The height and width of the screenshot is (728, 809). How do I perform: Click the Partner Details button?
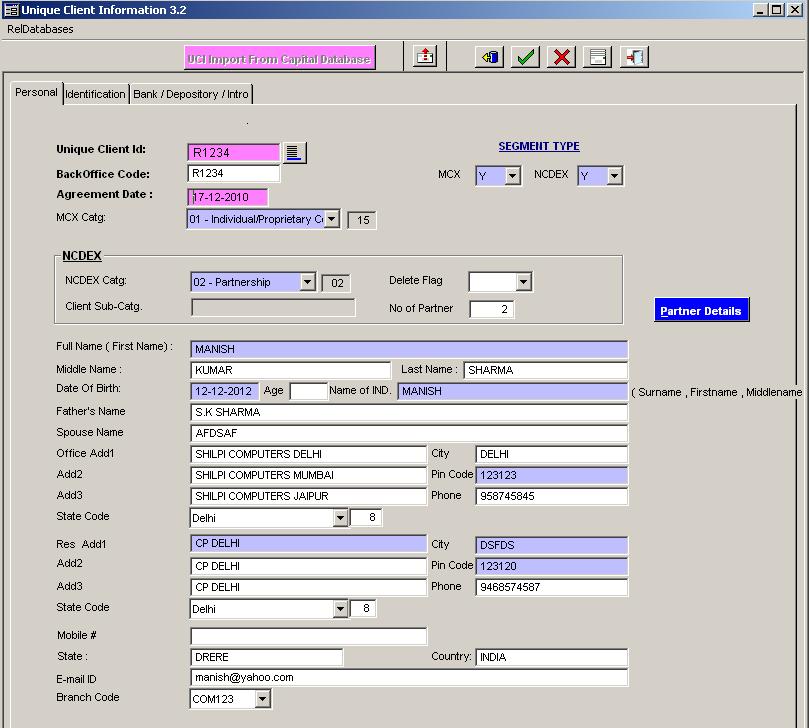point(701,311)
